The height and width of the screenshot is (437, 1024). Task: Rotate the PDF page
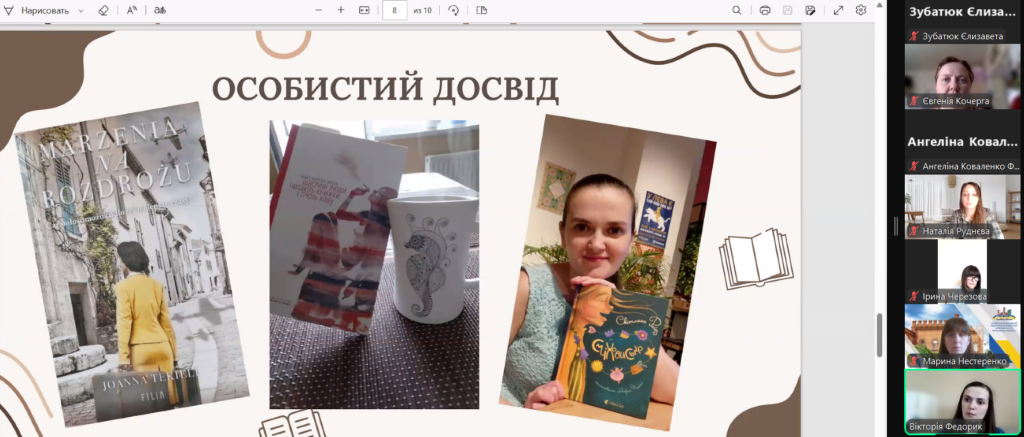coord(453,10)
